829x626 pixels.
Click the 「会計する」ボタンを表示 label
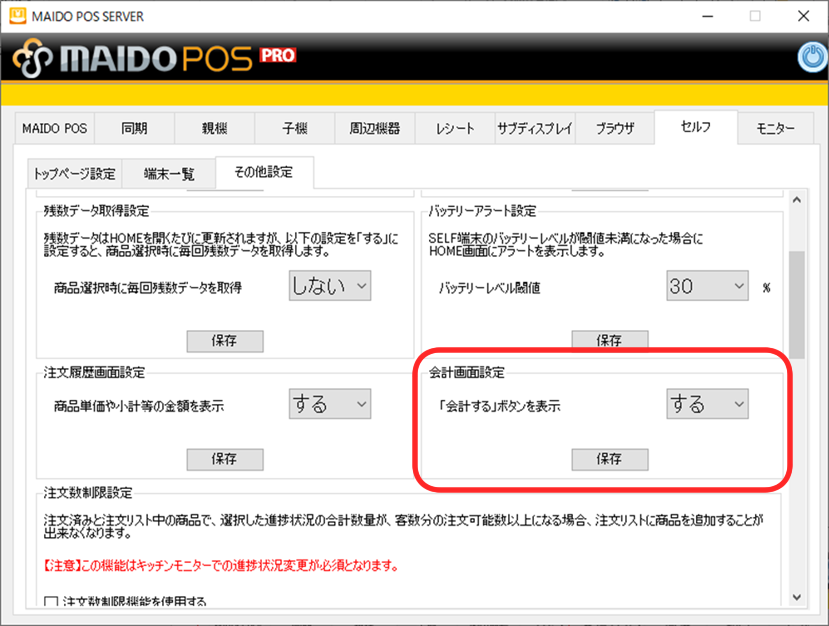coord(499,407)
